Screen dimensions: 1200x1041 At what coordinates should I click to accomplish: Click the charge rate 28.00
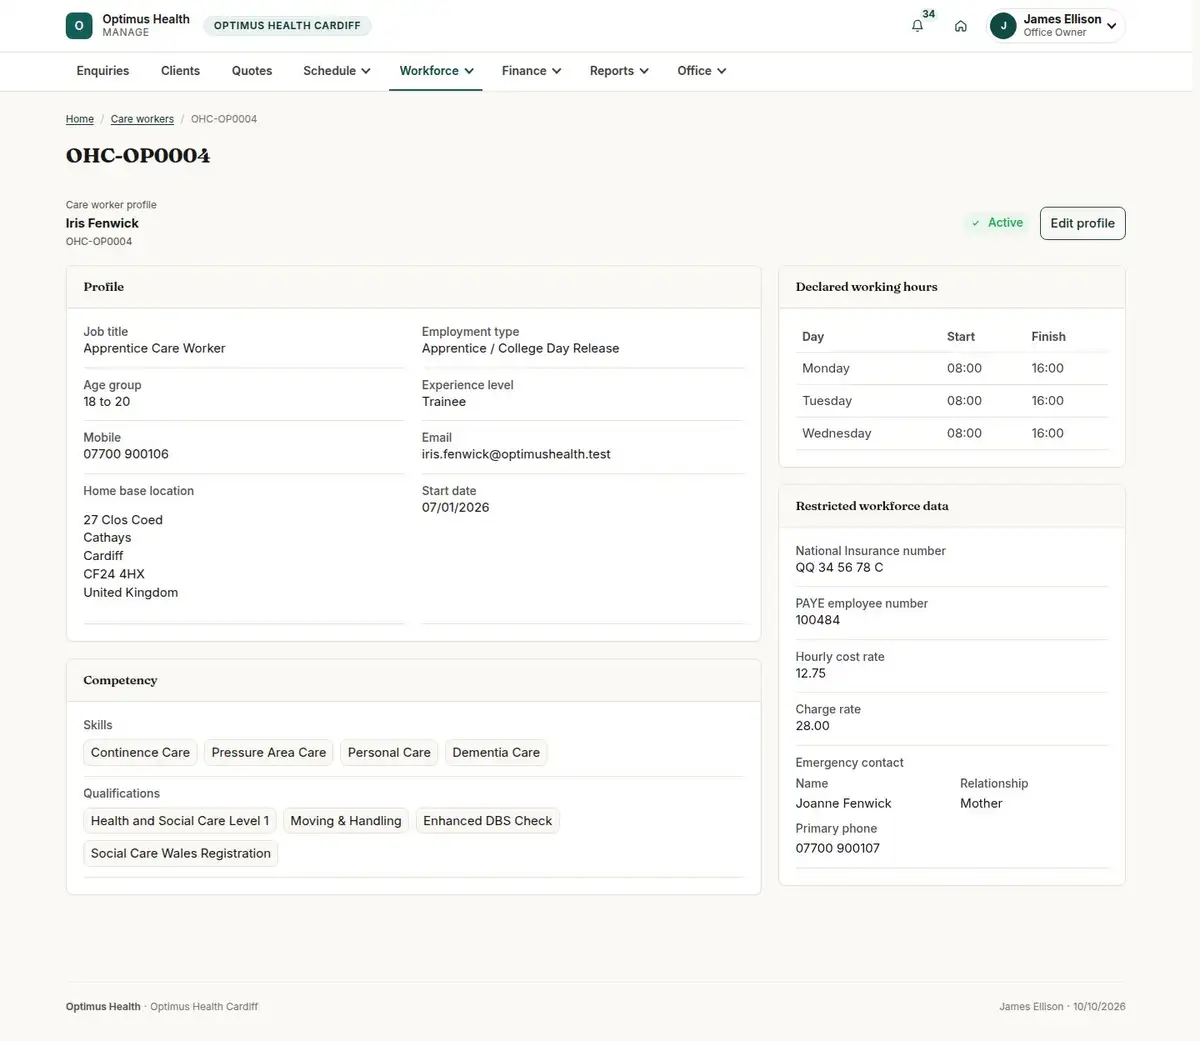(813, 726)
